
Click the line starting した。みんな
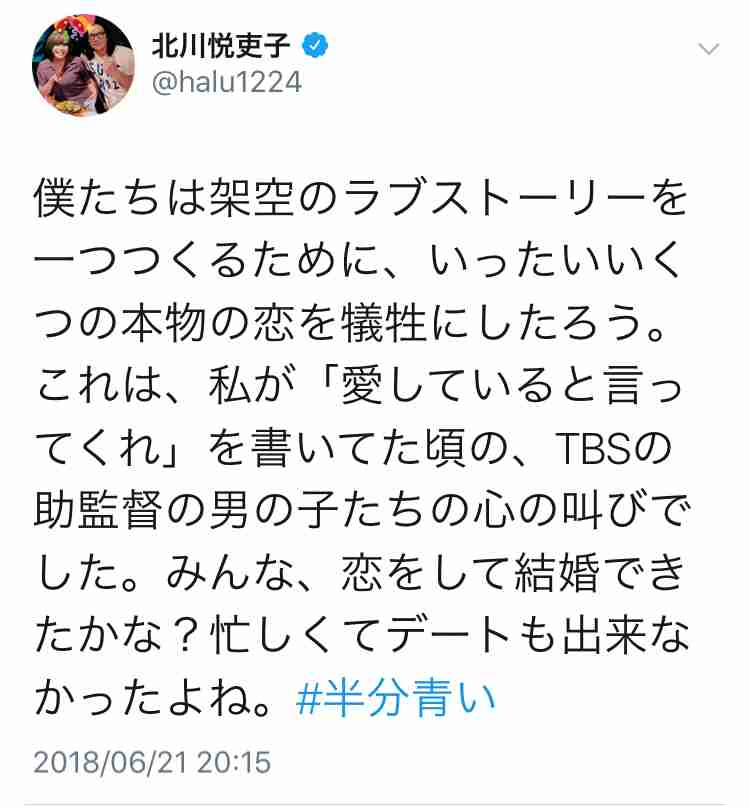pyautogui.click(x=360, y=573)
